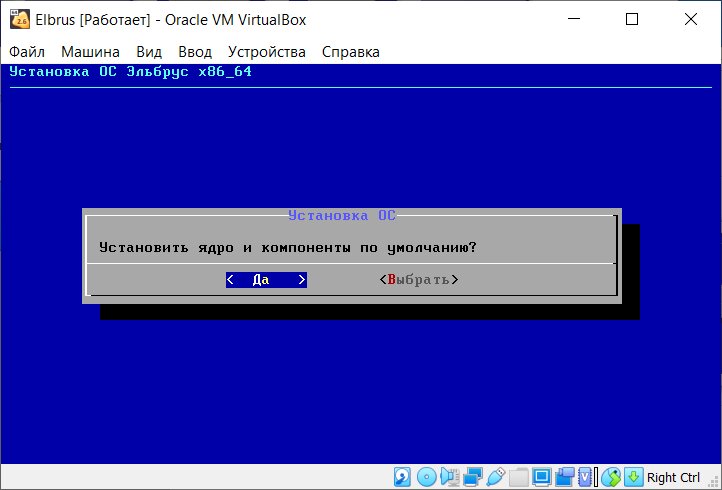This screenshot has width=722, height=490.
Task: Close the Elbrus VM window
Action: (691, 19)
